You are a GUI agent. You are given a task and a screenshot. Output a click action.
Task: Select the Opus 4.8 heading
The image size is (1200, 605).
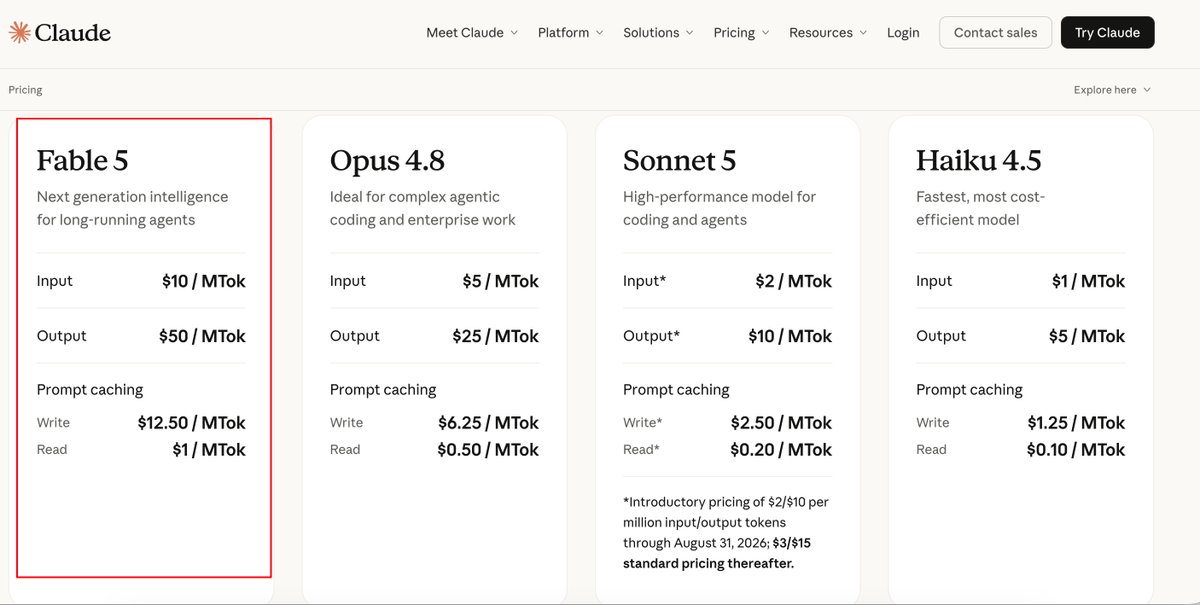[x=387, y=160]
